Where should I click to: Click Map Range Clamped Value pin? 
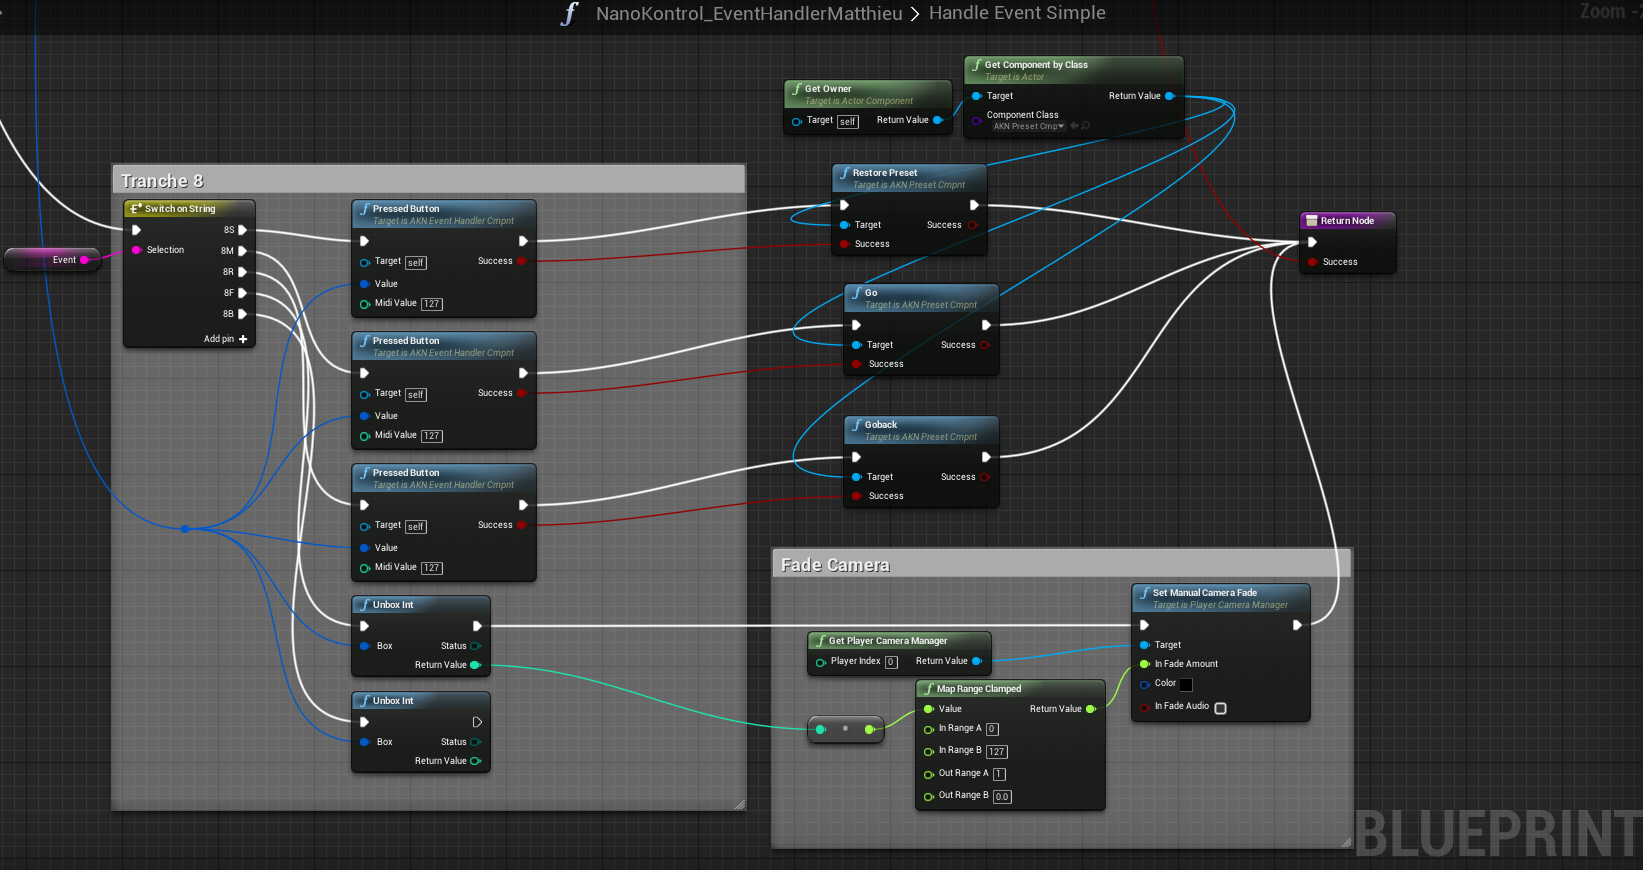(929, 709)
